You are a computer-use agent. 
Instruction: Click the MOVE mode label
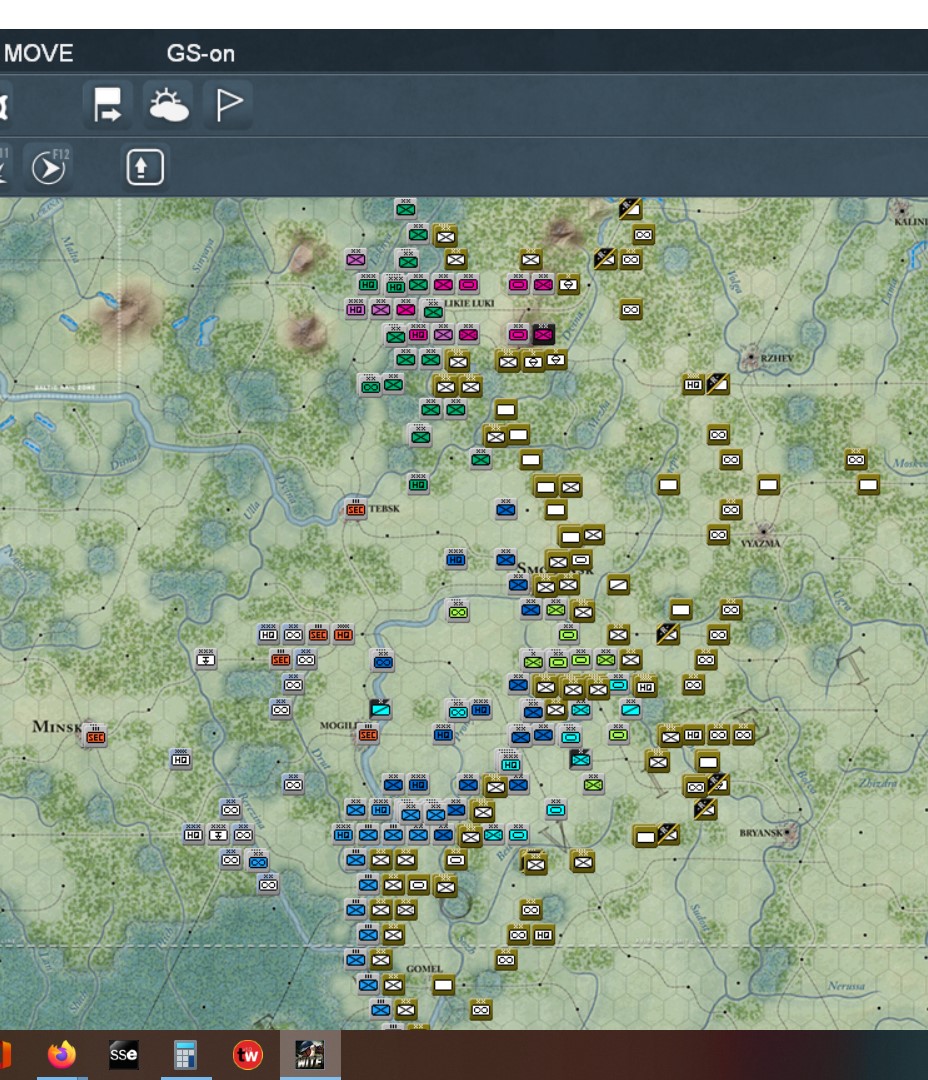coord(39,54)
